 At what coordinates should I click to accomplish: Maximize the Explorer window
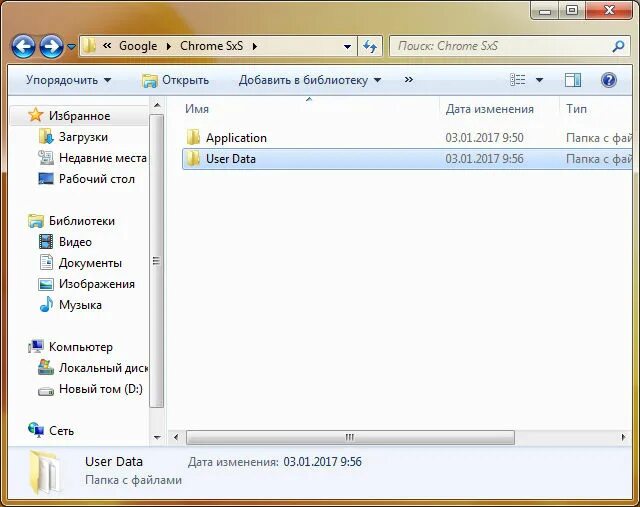pos(572,11)
